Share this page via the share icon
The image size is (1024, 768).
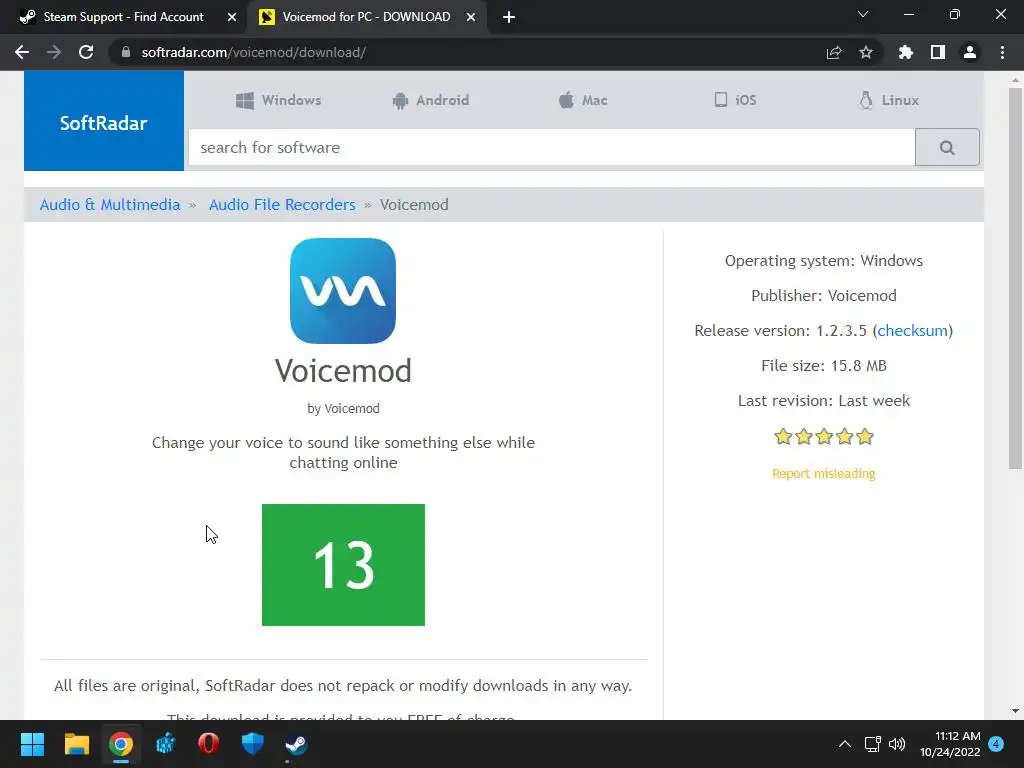[834, 52]
